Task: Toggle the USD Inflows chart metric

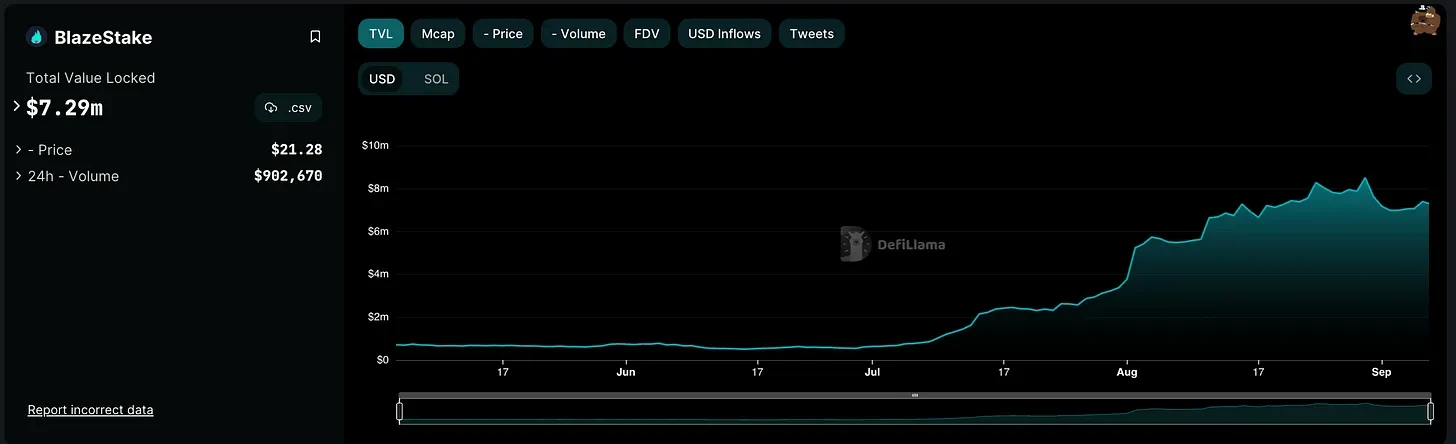Action: coord(725,33)
